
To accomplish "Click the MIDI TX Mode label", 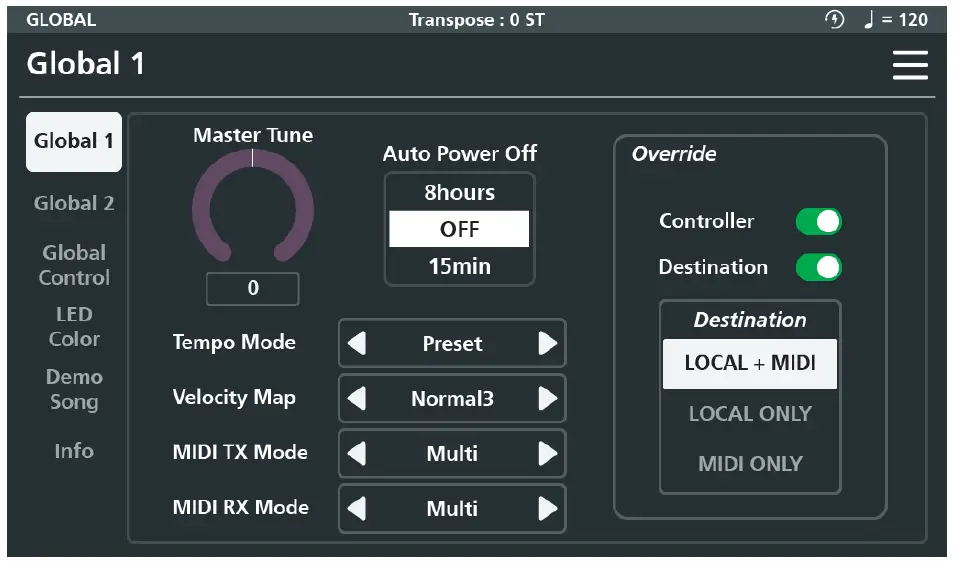I will click(240, 453).
